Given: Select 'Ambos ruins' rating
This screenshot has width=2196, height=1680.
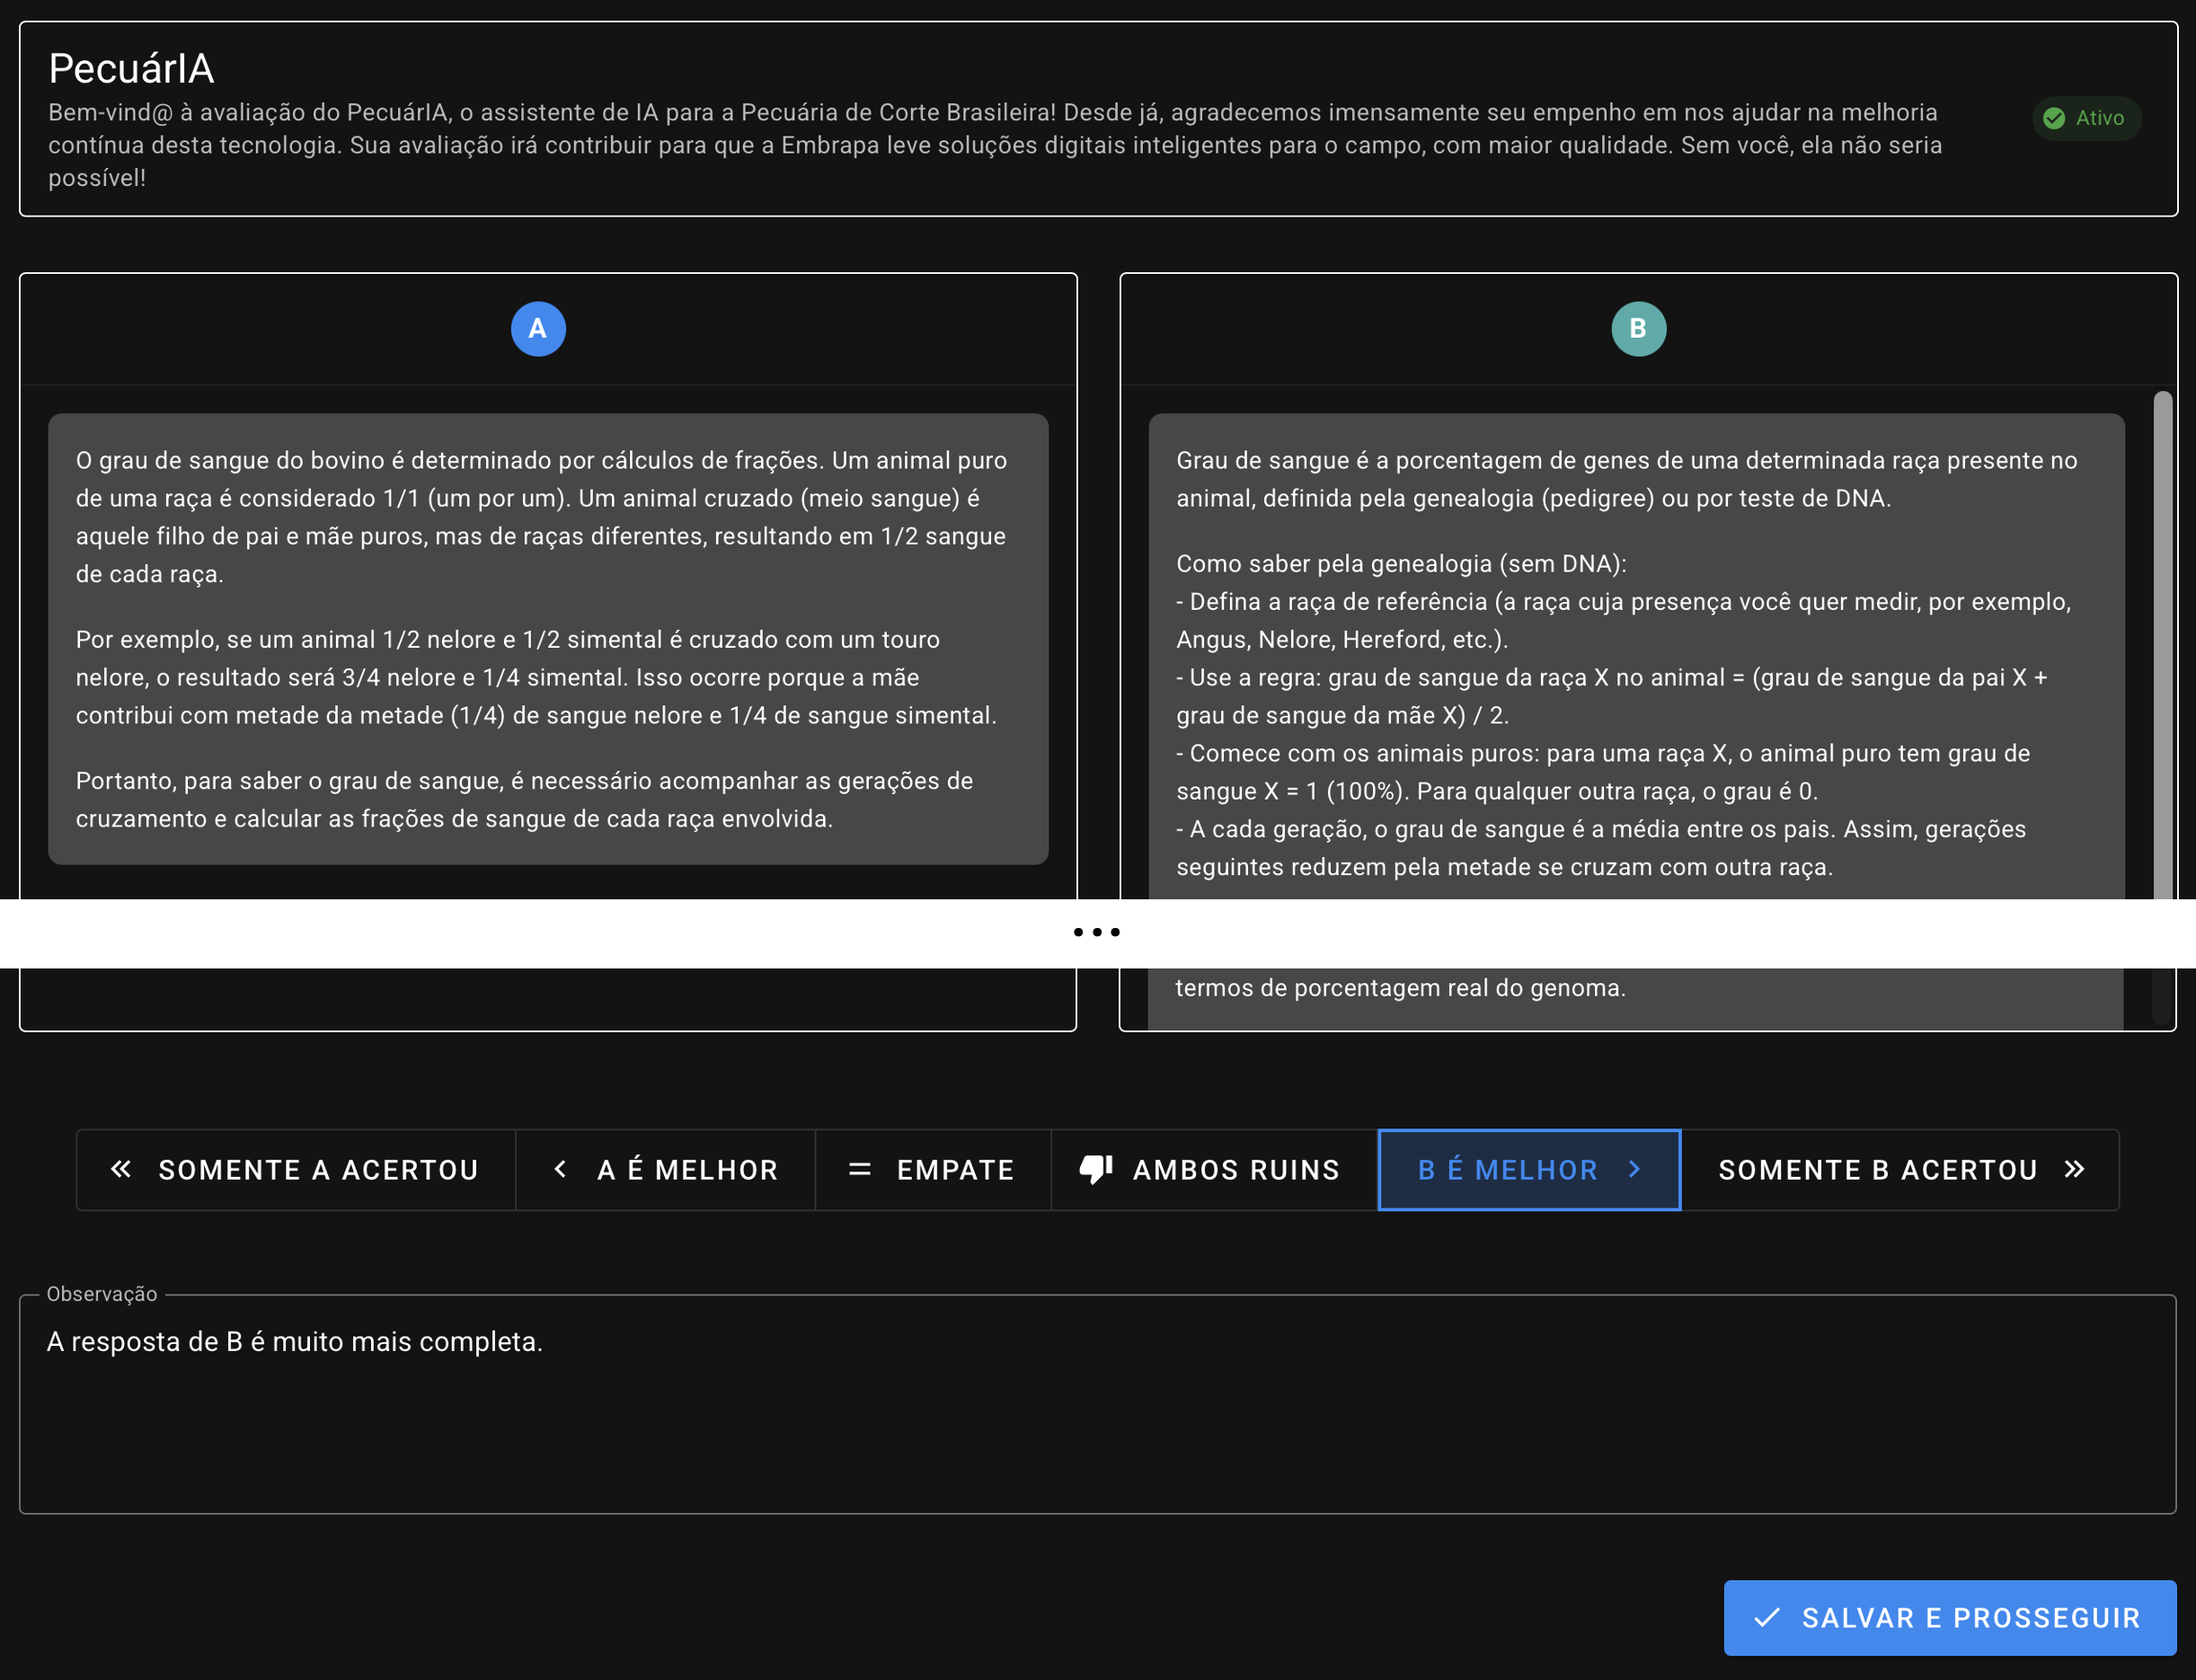Looking at the screenshot, I should click(x=1214, y=1170).
